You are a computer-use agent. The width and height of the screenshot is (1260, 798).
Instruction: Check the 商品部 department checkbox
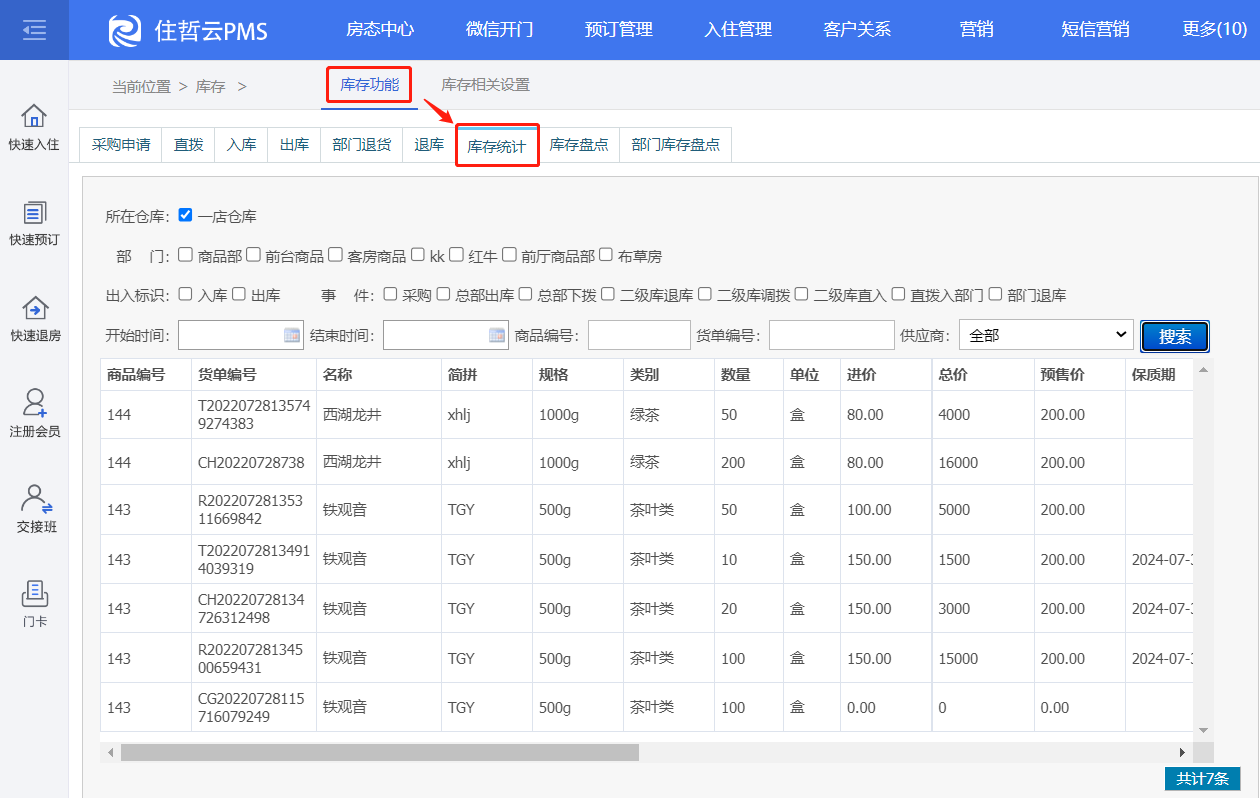[185, 255]
